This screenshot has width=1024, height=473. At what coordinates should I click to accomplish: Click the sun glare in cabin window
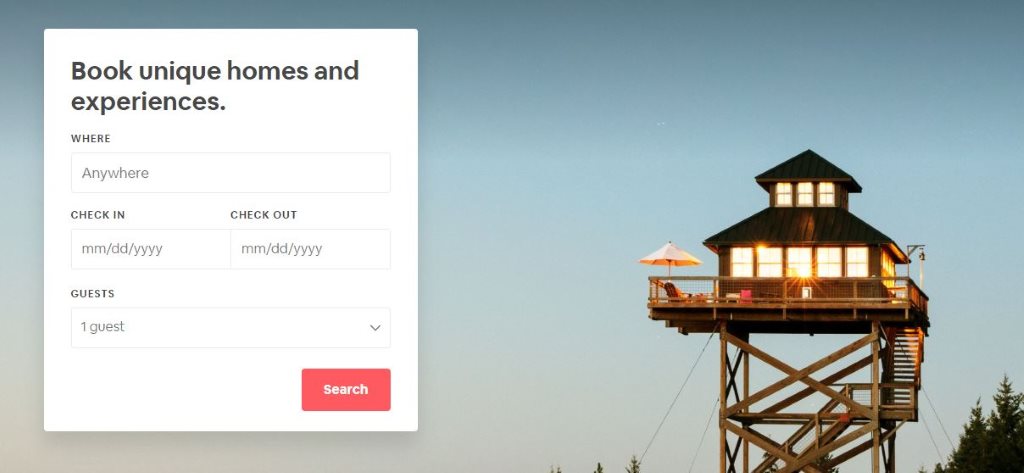tap(803, 267)
